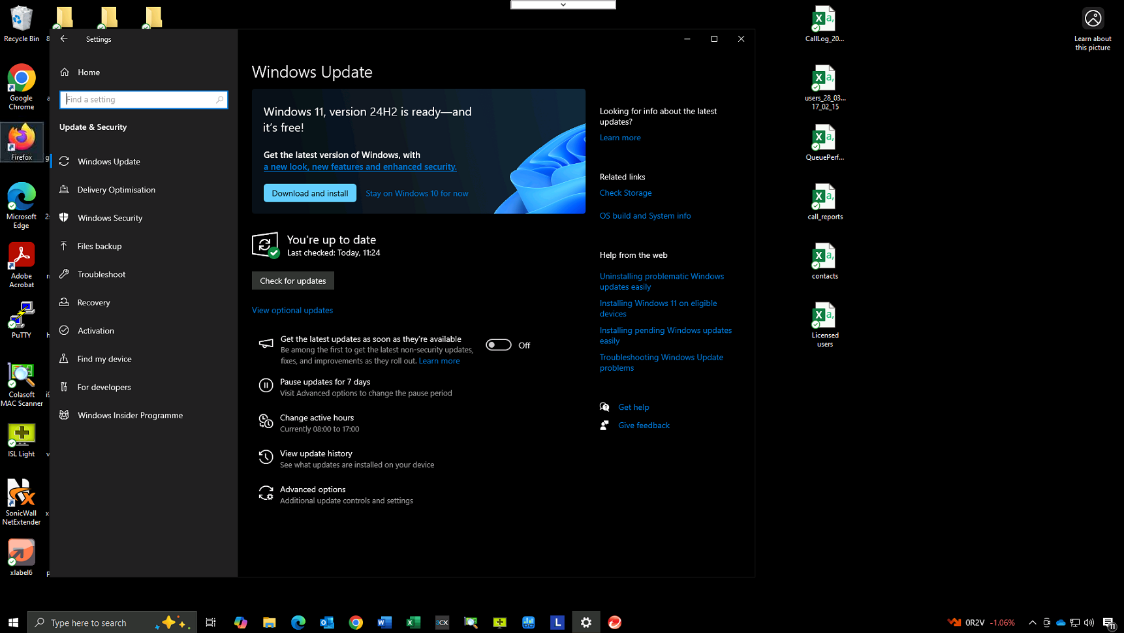Image resolution: width=1124 pixels, height=633 pixels.
Task: Select Licensed users Excel file on desktop
Action: point(824,325)
